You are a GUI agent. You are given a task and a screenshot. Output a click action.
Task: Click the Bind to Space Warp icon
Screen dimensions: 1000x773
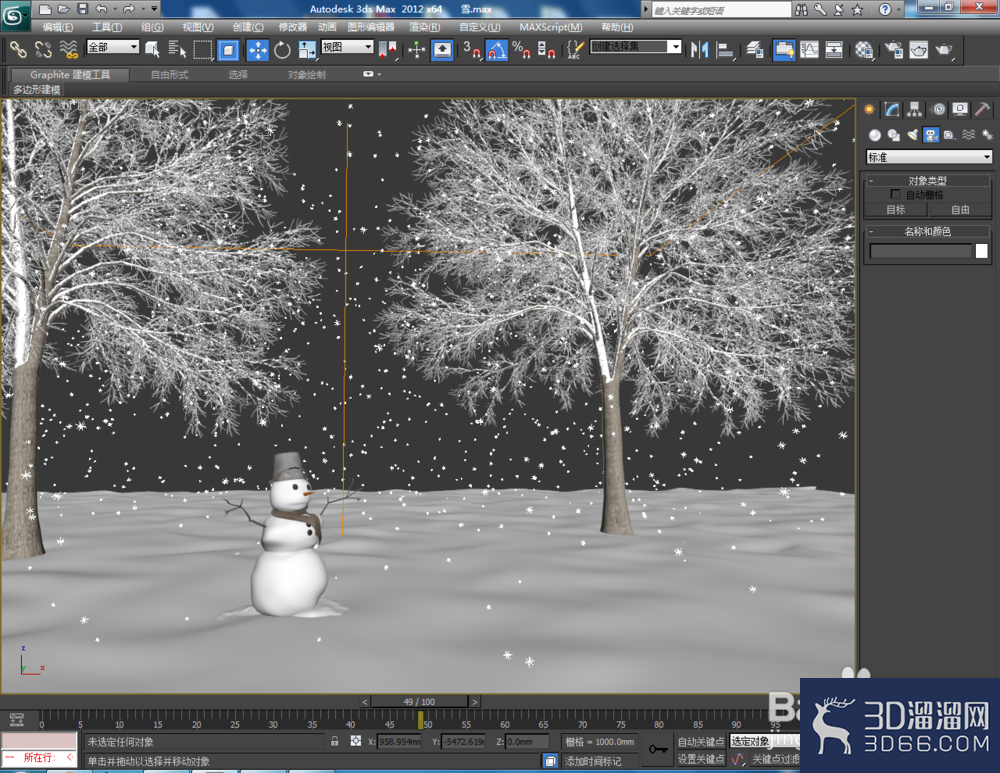(x=69, y=49)
